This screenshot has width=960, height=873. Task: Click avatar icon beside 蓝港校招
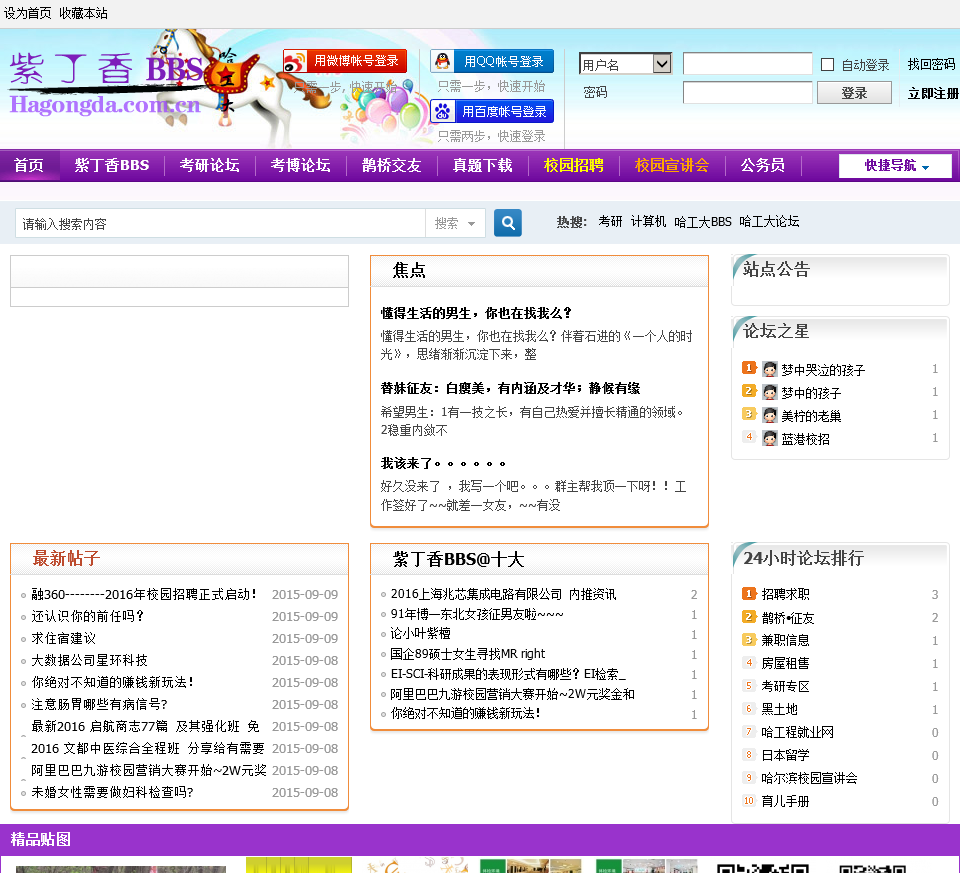[770, 438]
